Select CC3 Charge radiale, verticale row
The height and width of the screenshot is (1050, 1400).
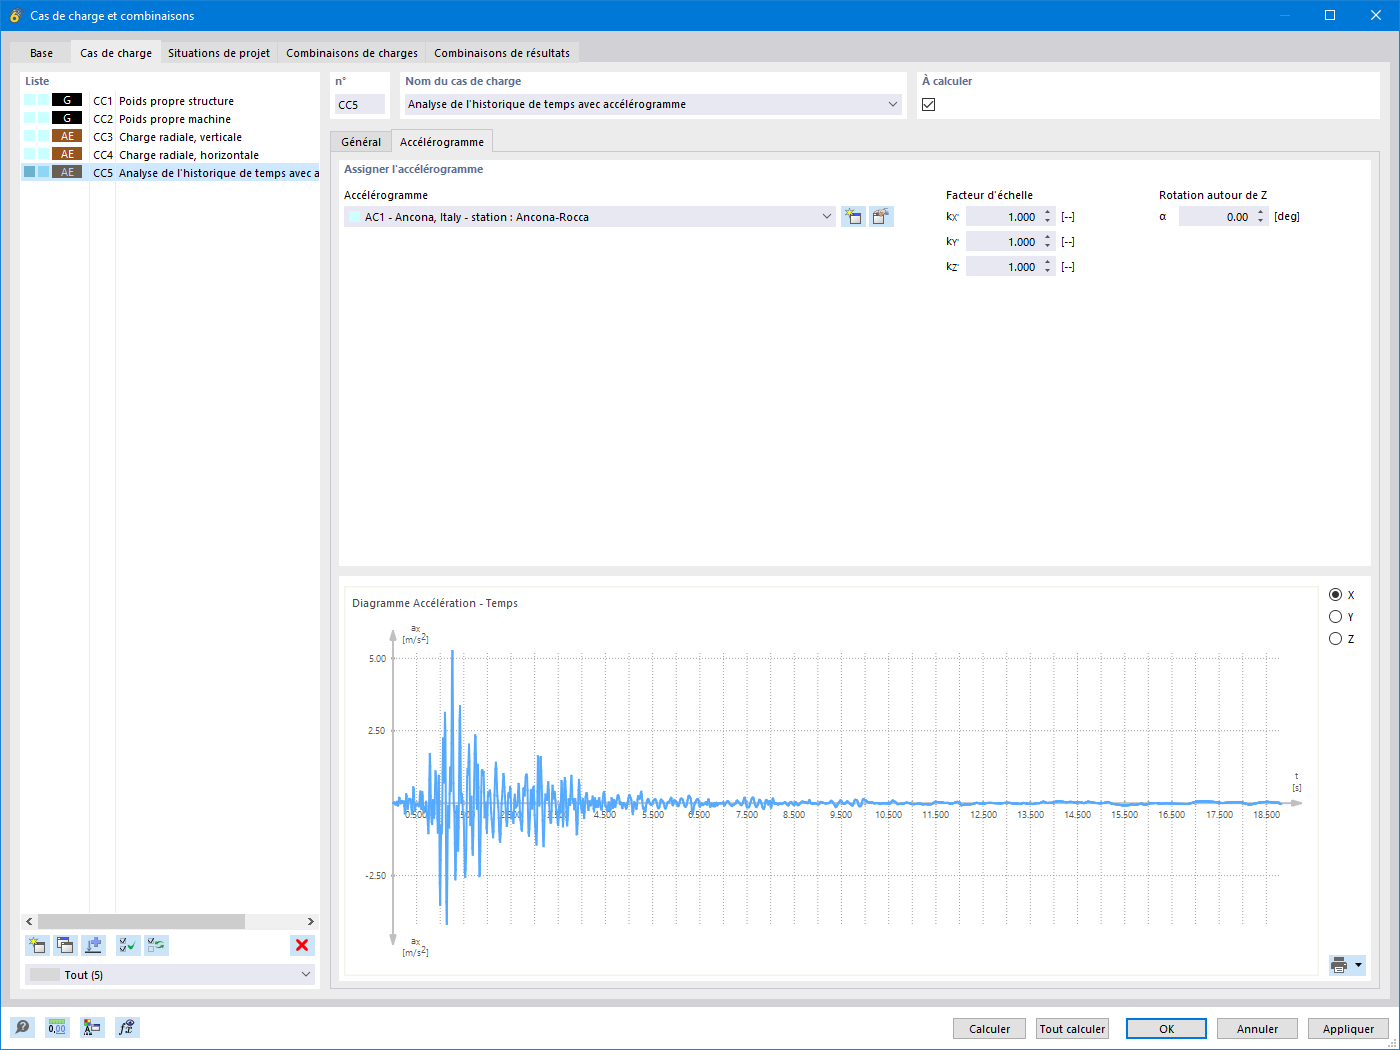tap(170, 136)
